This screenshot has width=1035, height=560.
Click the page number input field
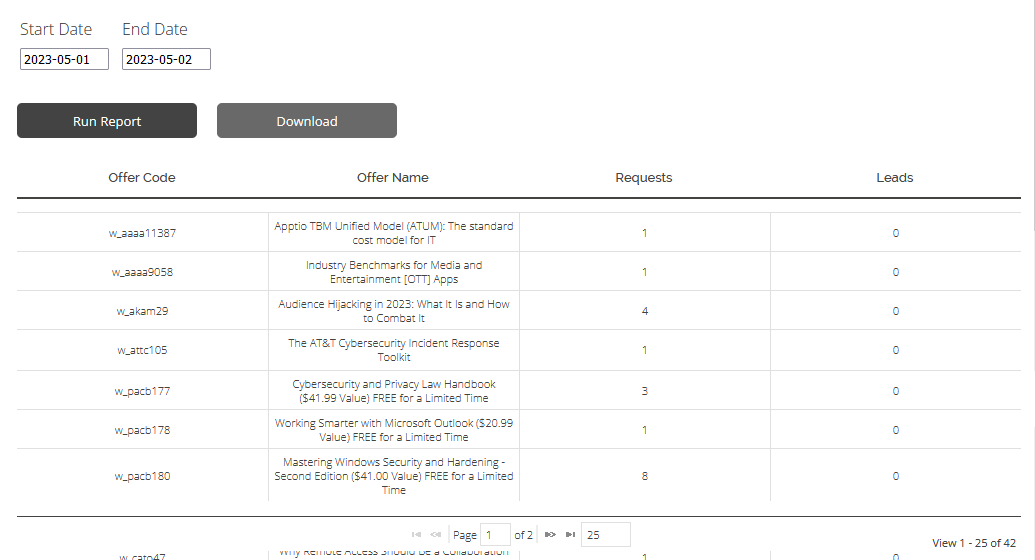tap(495, 534)
